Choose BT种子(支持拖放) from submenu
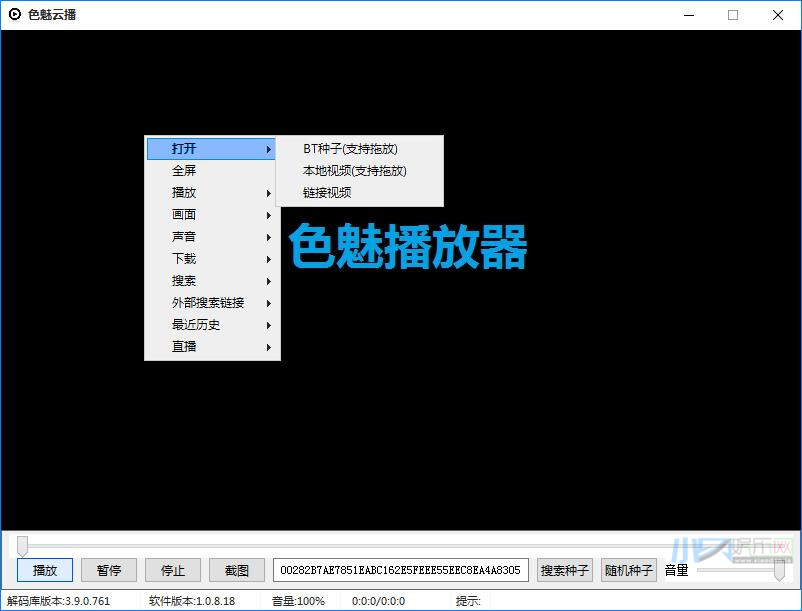 pos(360,149)
